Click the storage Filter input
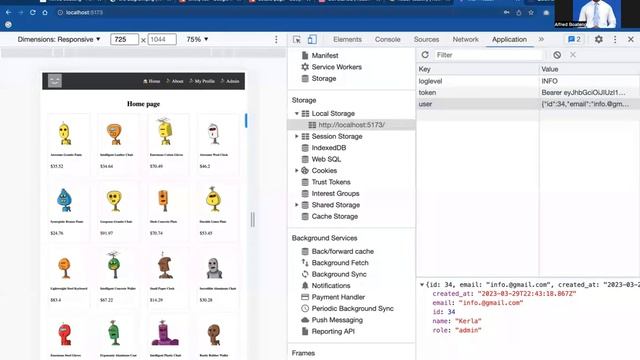 click(488, 55)
